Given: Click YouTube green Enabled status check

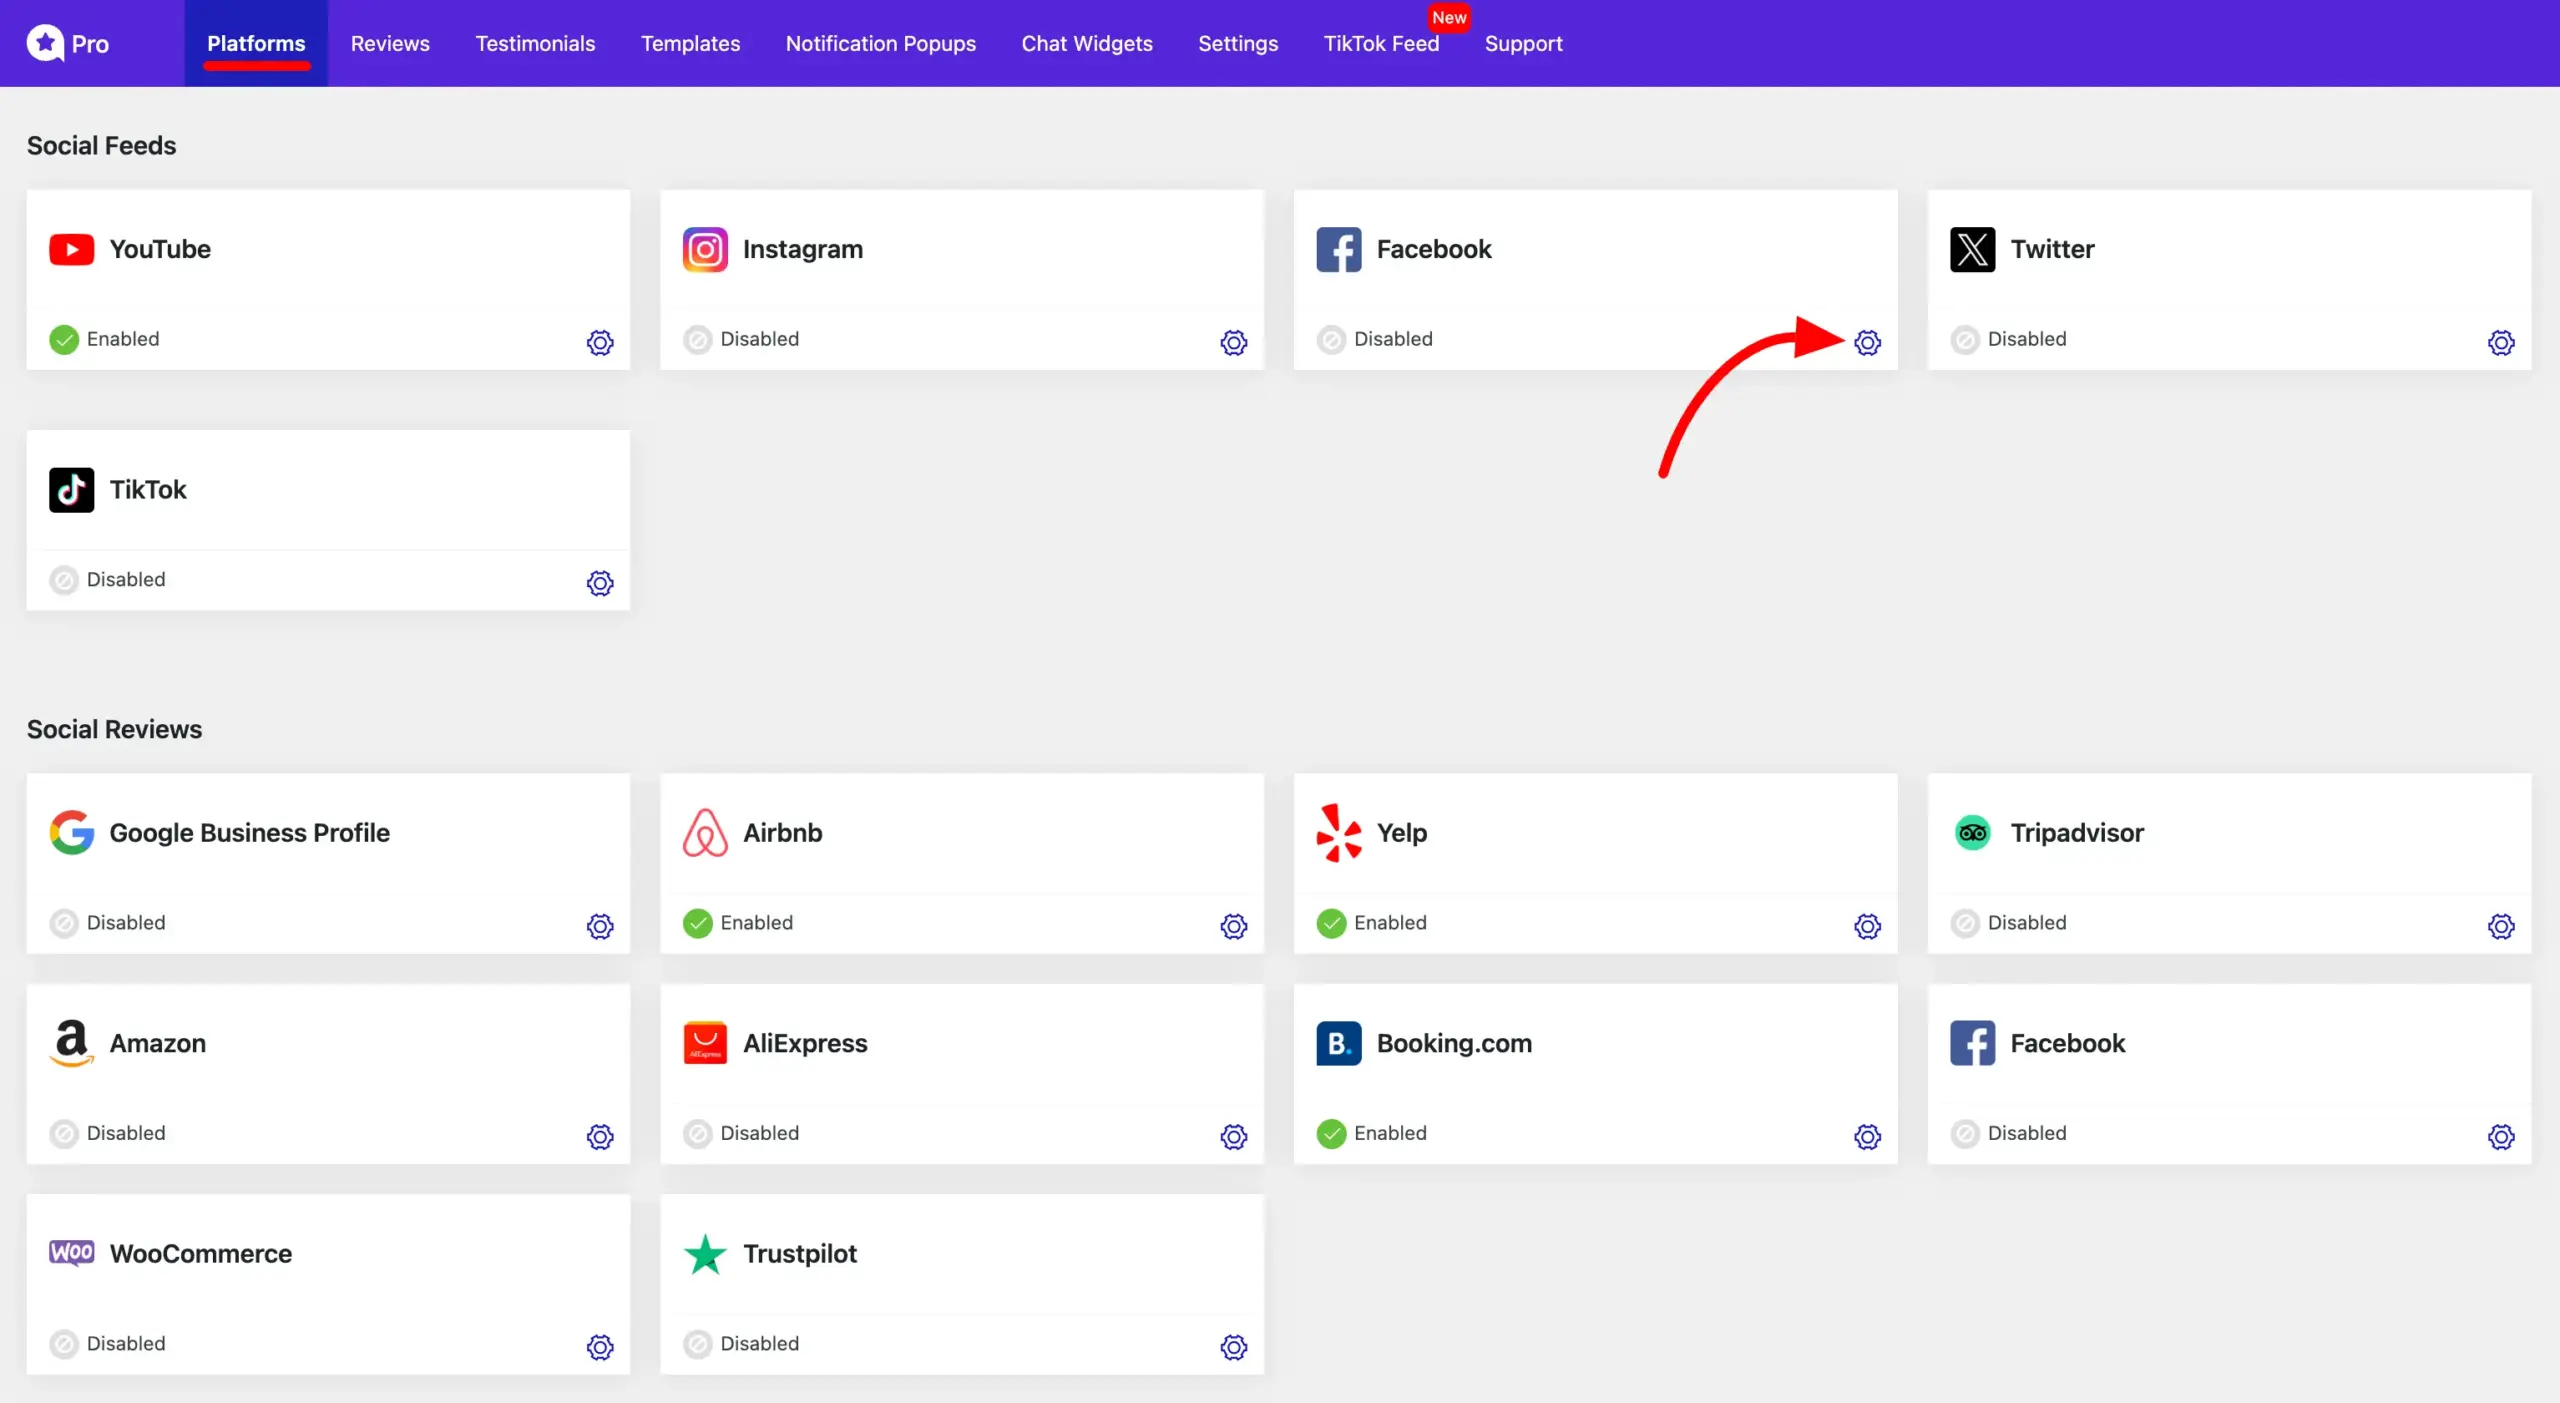Looking at the screenshot, I should click(x=64, y=339).
